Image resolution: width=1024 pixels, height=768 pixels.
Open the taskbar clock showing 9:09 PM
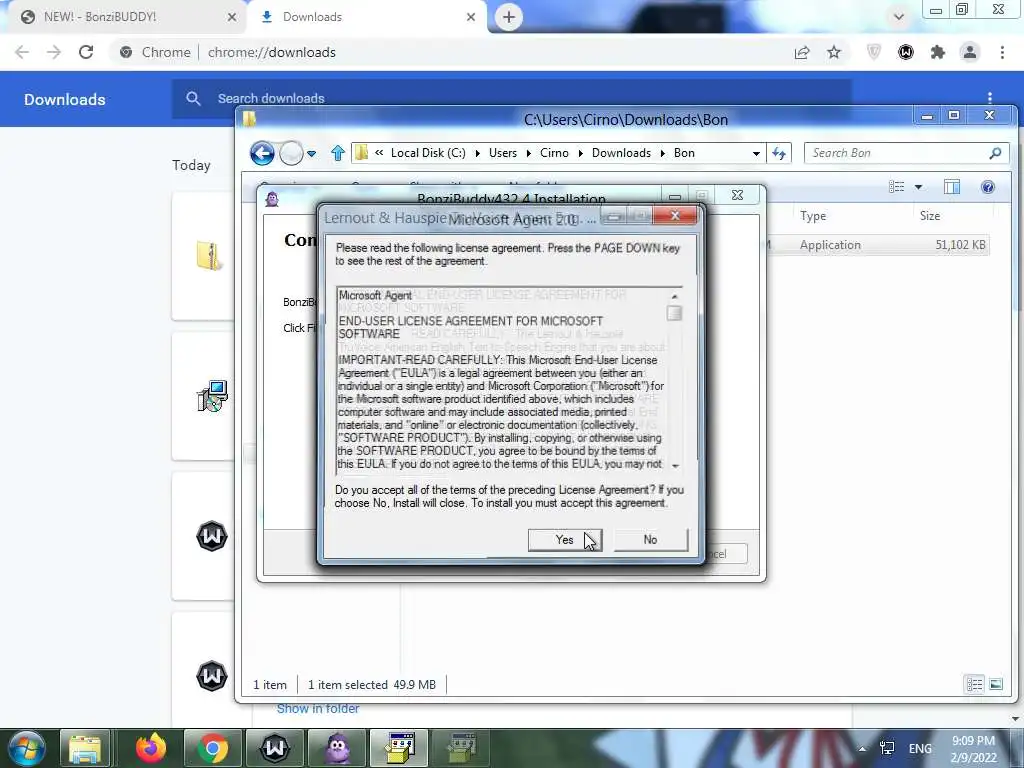coord(974,749)
